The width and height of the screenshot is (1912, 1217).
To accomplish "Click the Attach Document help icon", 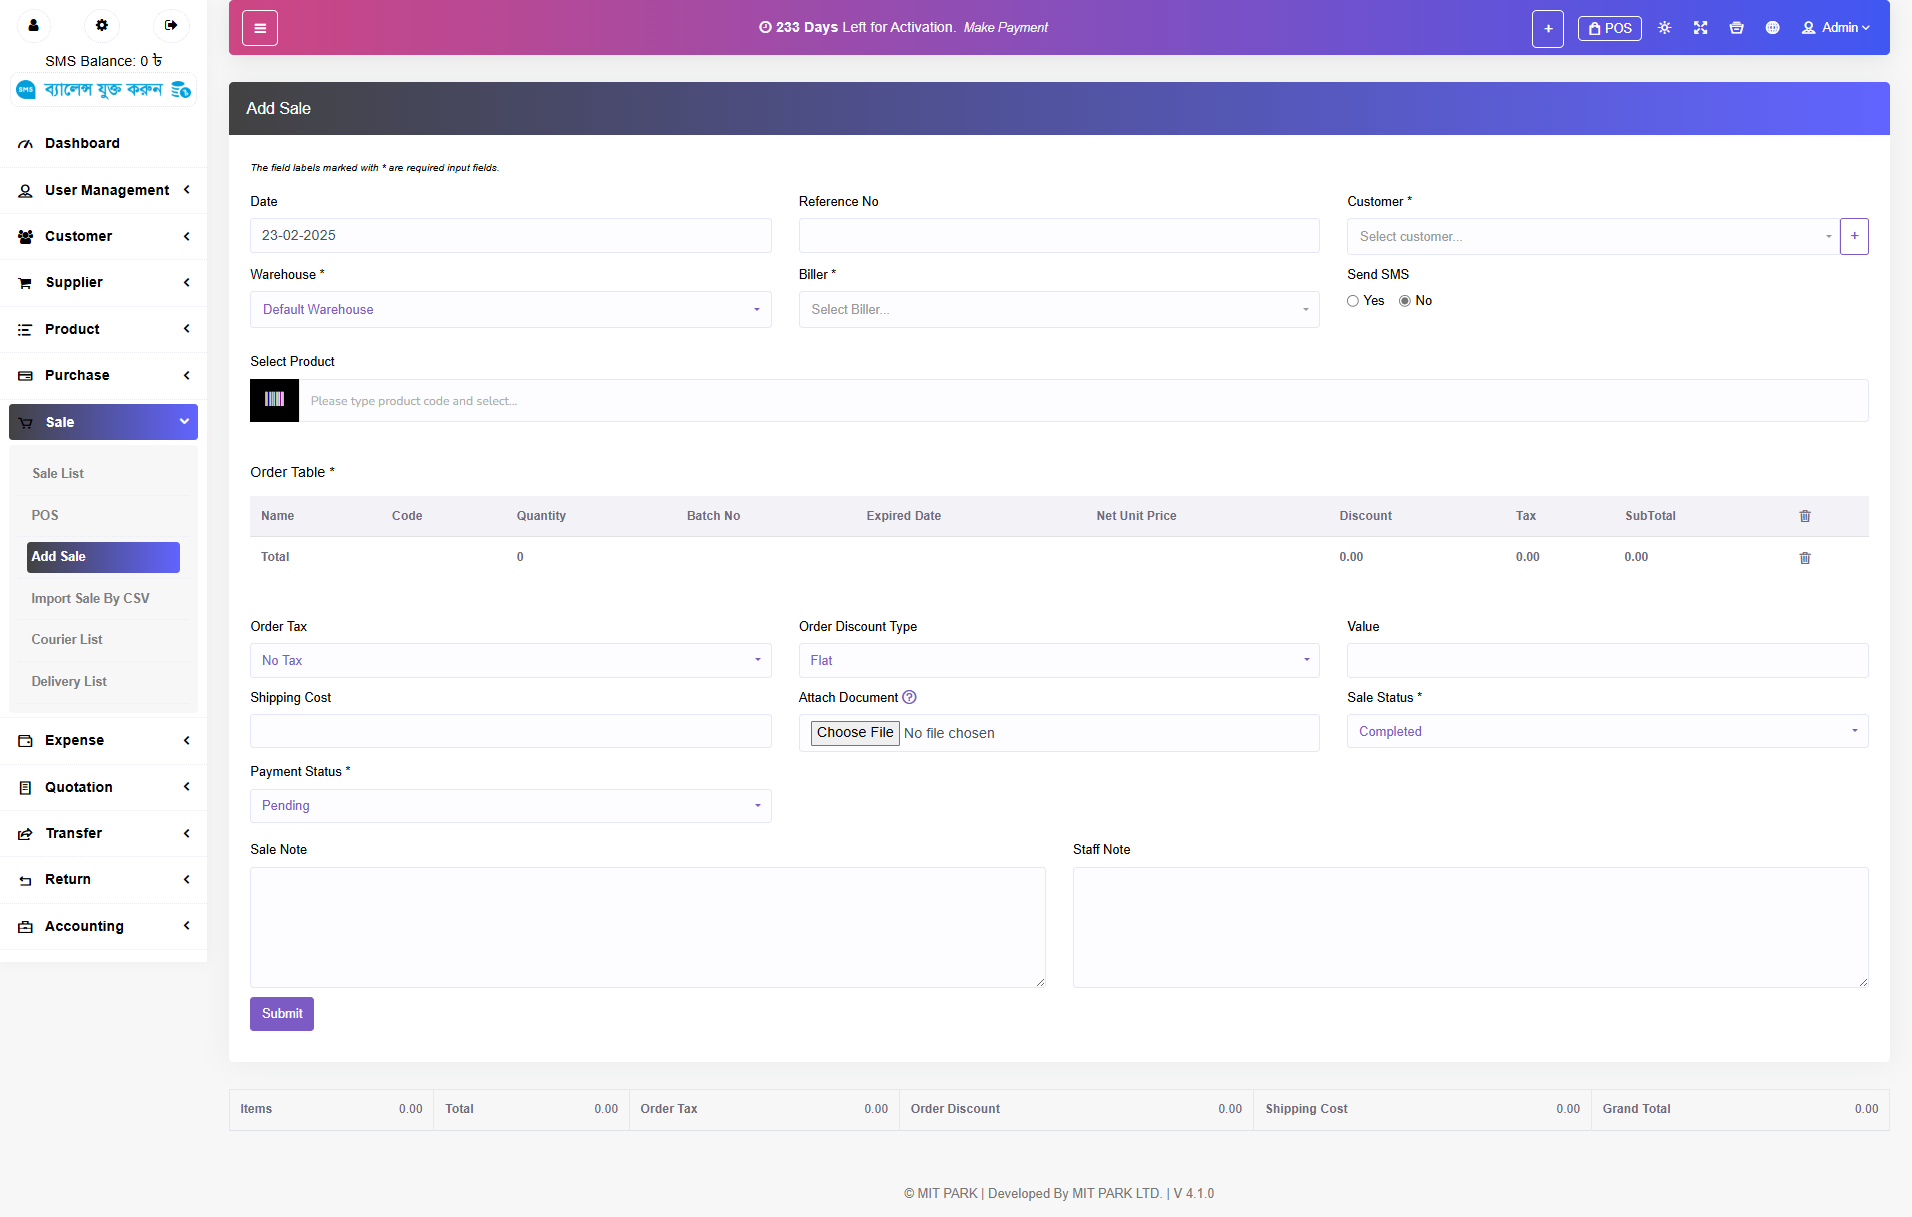I will [909, 697].
